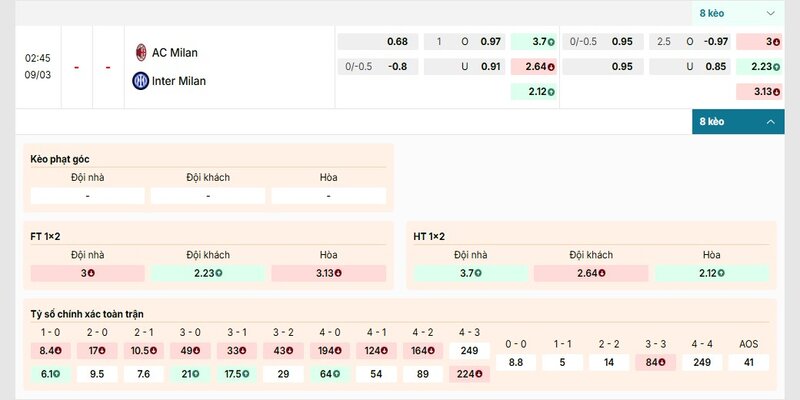
Task: Select correct score odds 89
Action: [423, 374]
